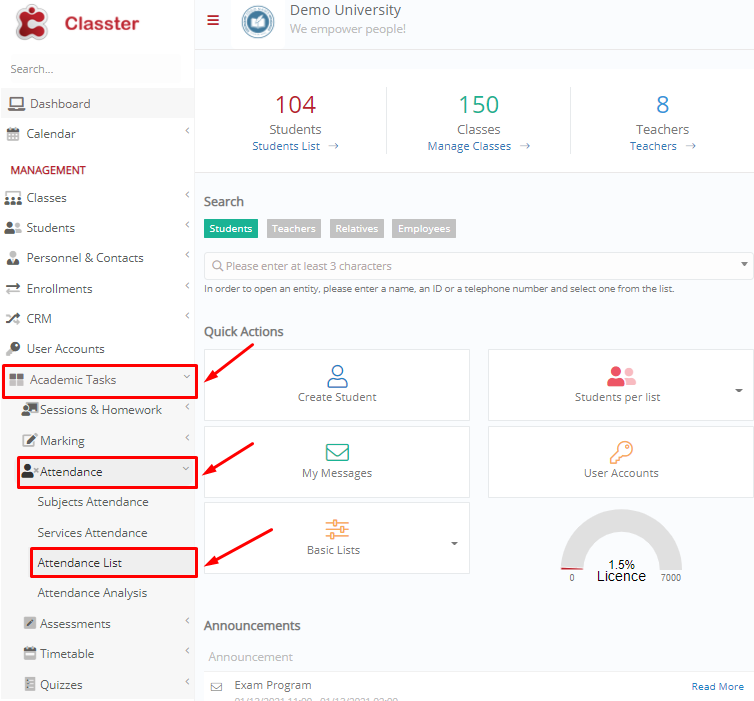Click the Attendance person icon
754x701 pixels.
29,471
